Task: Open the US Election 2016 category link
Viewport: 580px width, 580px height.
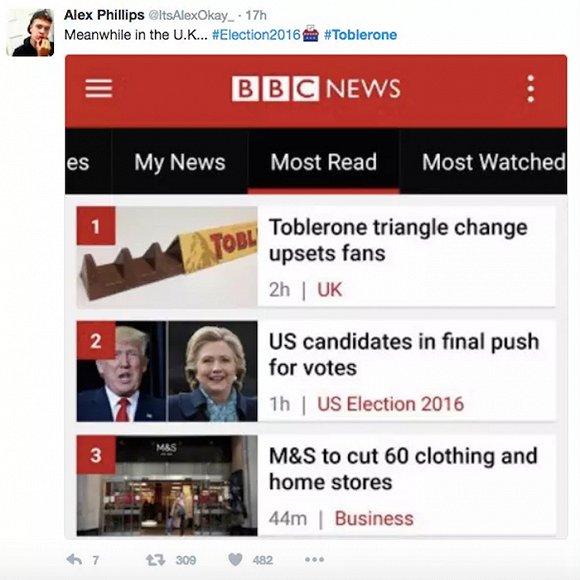Action: pos(391,404)
